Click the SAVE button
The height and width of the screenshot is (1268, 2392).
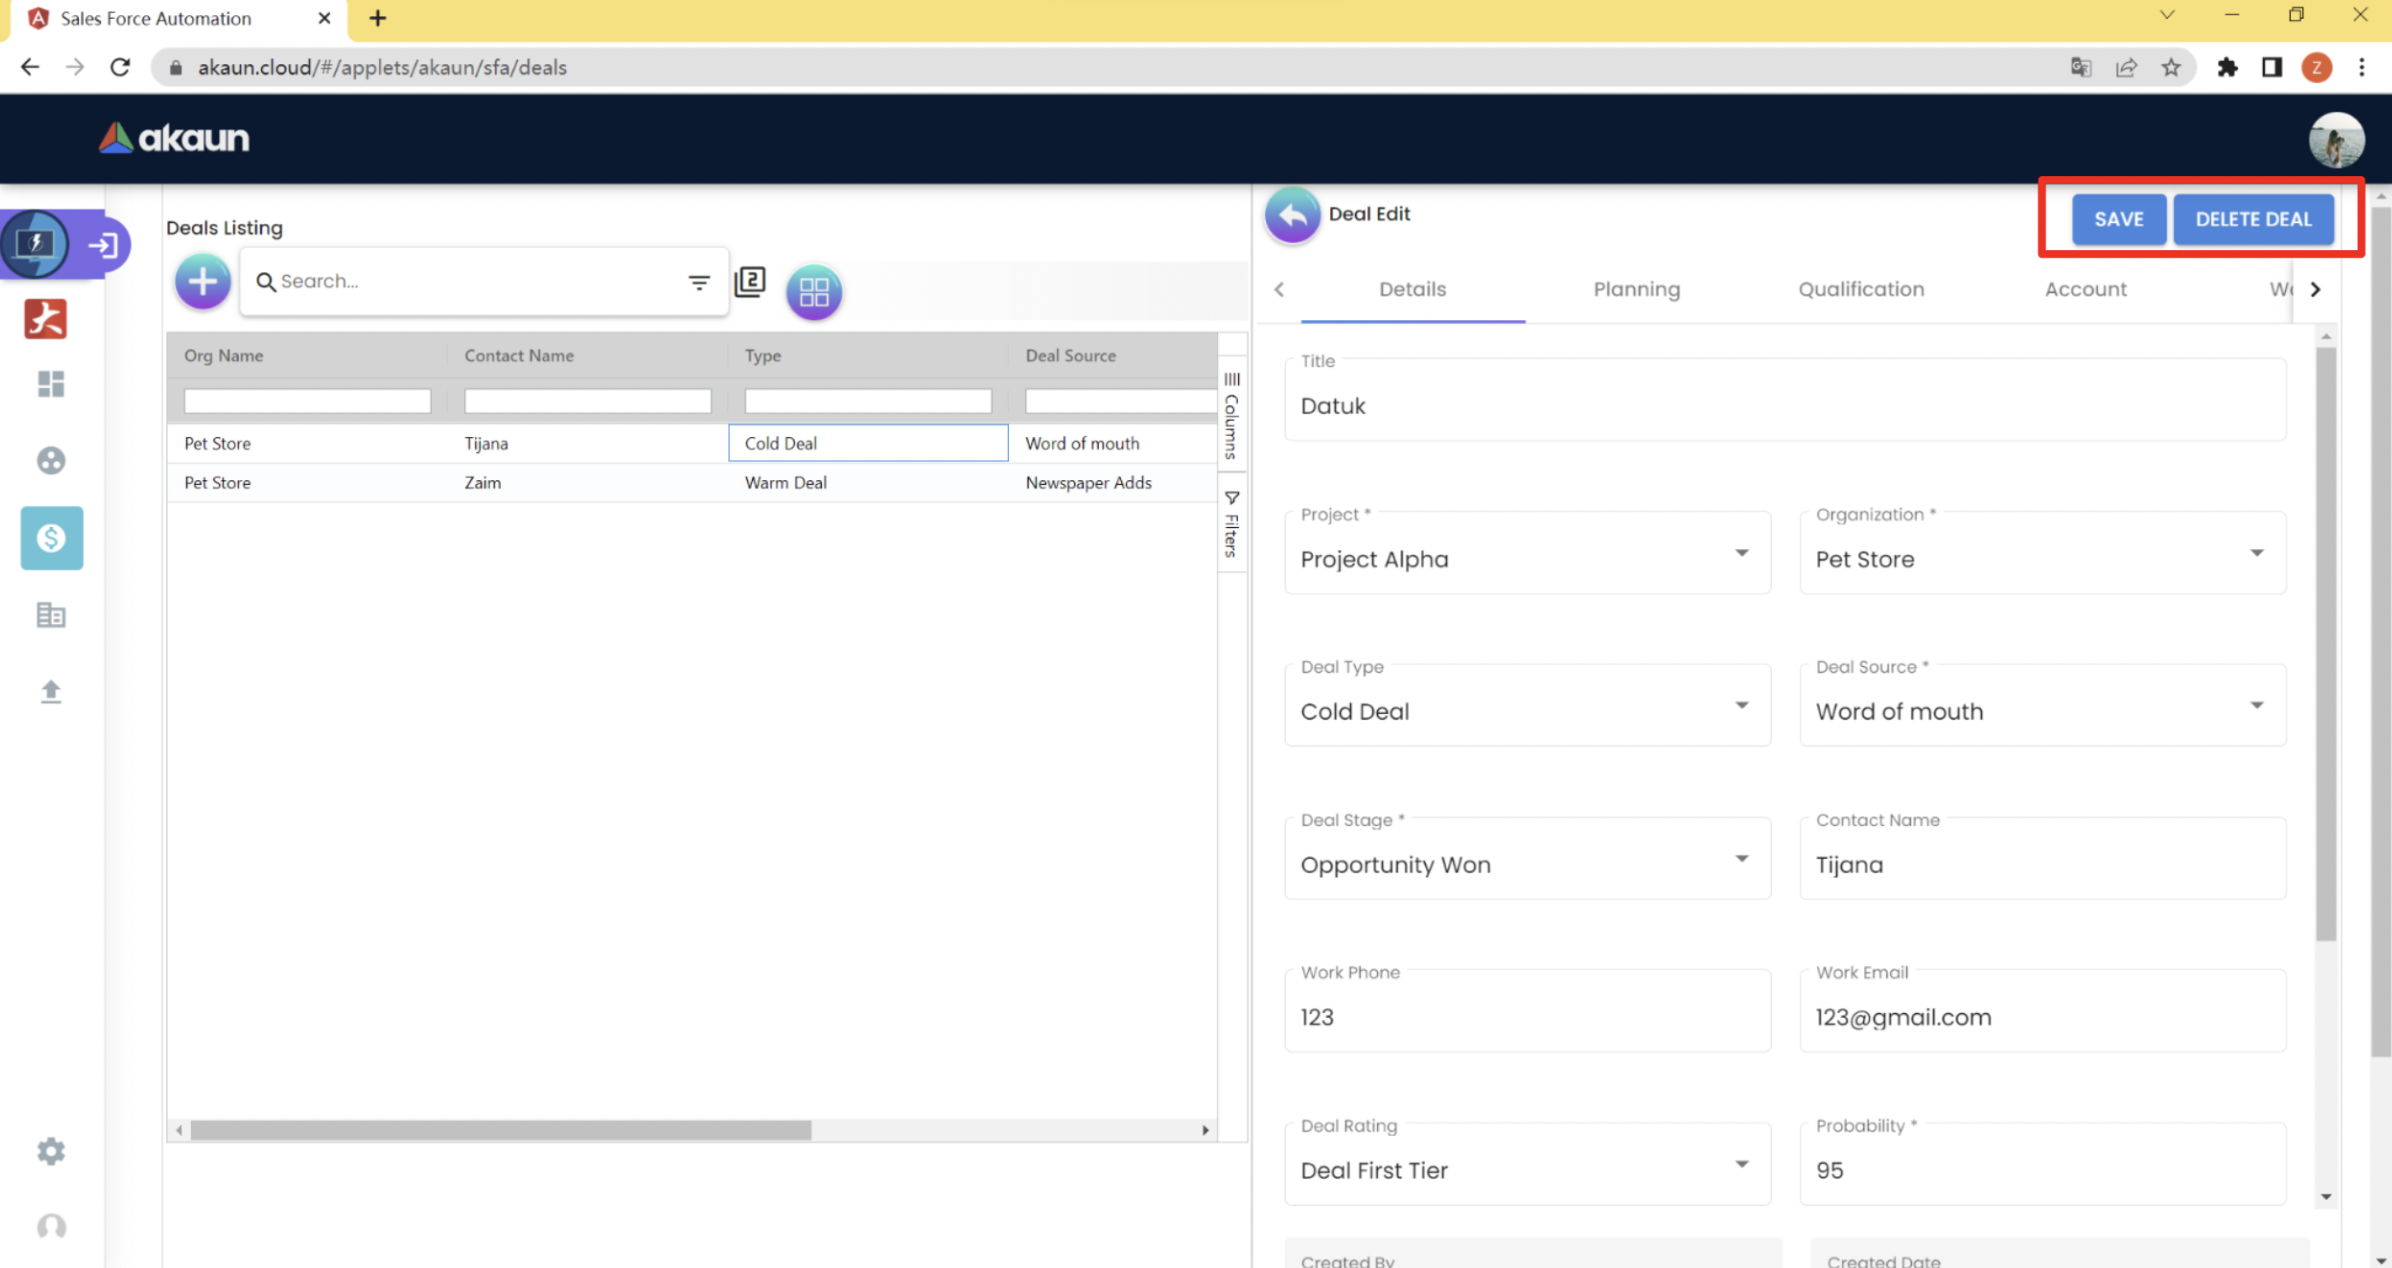pos(2118,219)
